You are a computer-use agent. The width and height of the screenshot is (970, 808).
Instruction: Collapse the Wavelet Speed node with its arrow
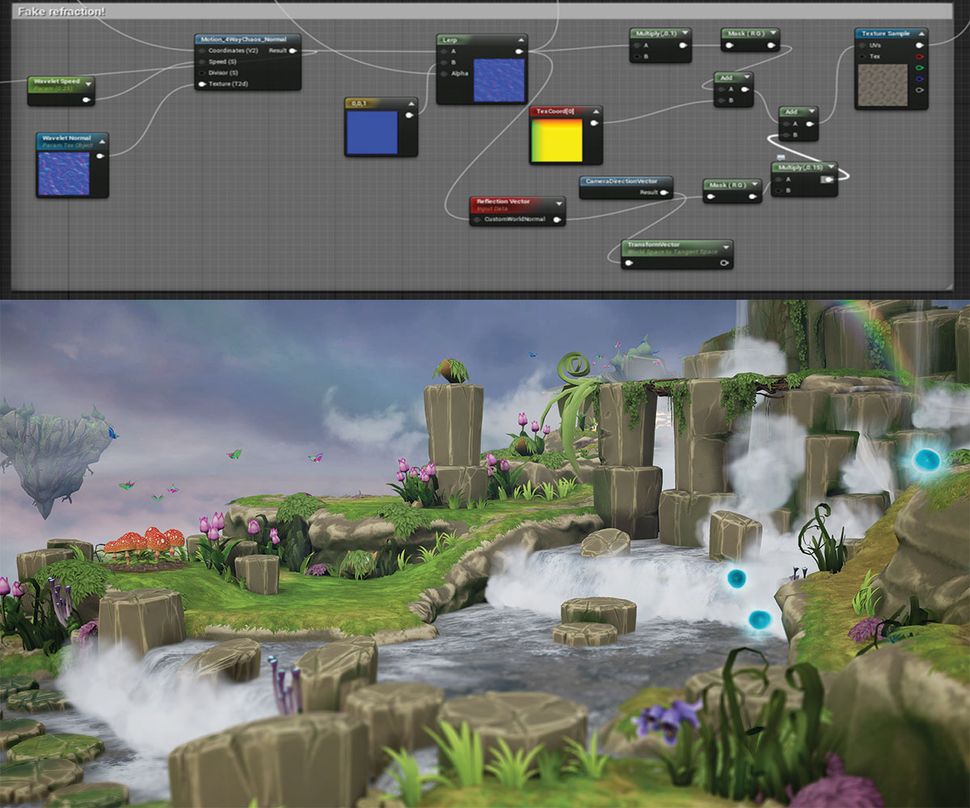click(88, 84)
